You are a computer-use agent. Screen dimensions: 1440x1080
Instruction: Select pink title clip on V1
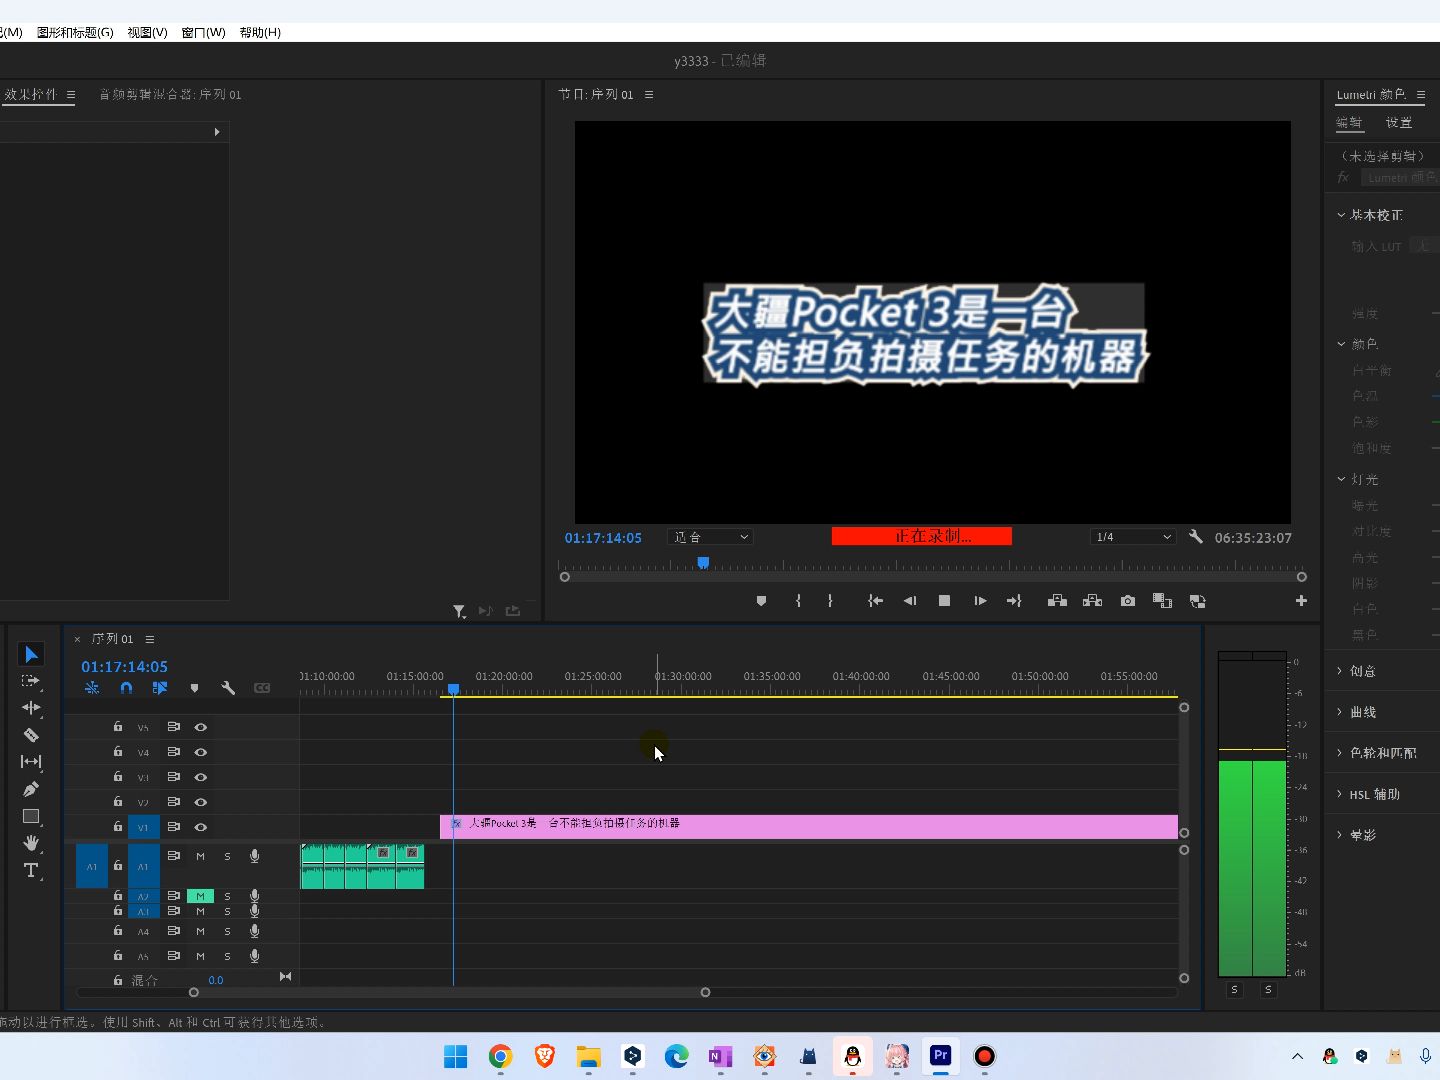pyautogui.click(x=809, y=827)
